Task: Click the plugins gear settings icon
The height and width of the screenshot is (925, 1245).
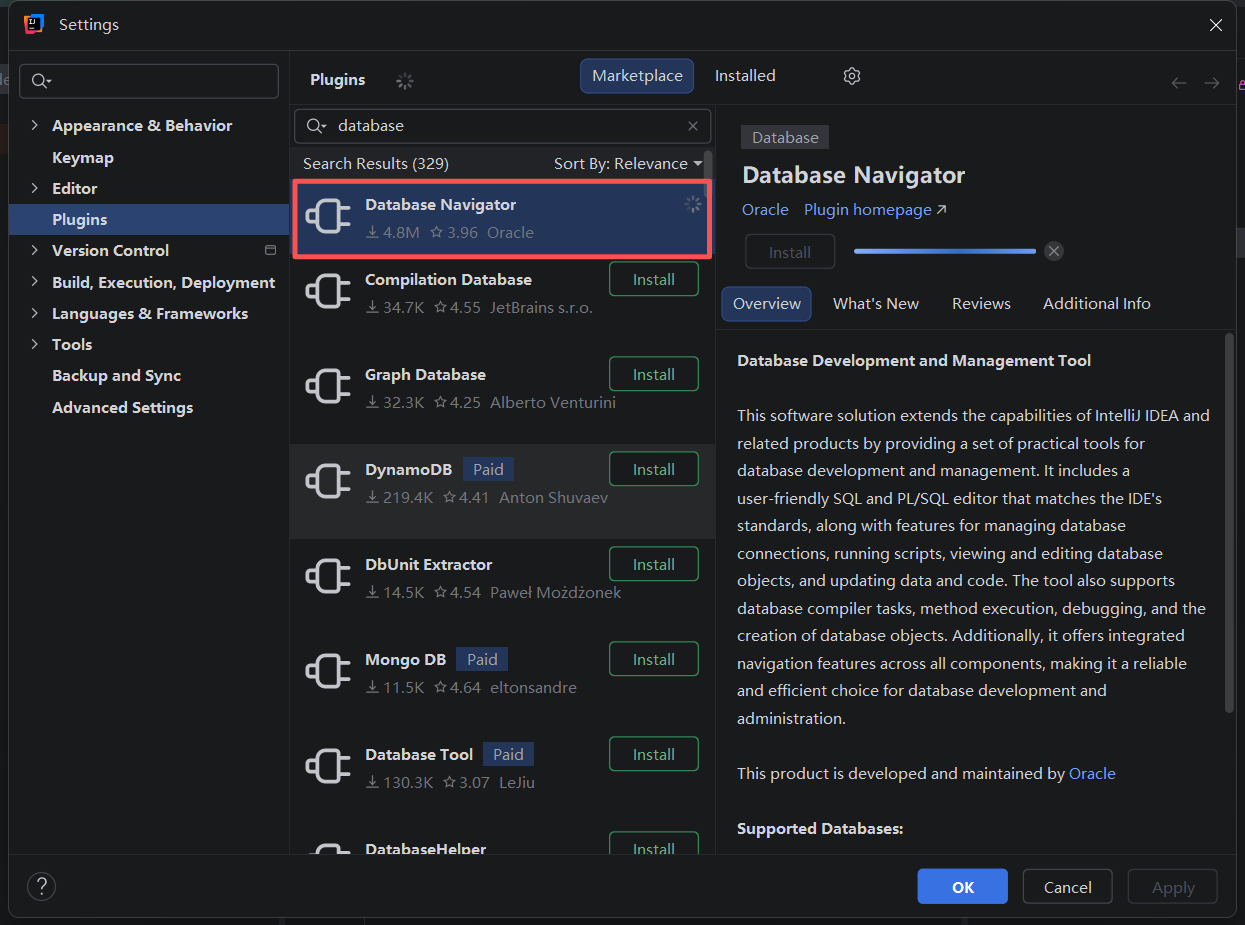Action: click(852, 76)
